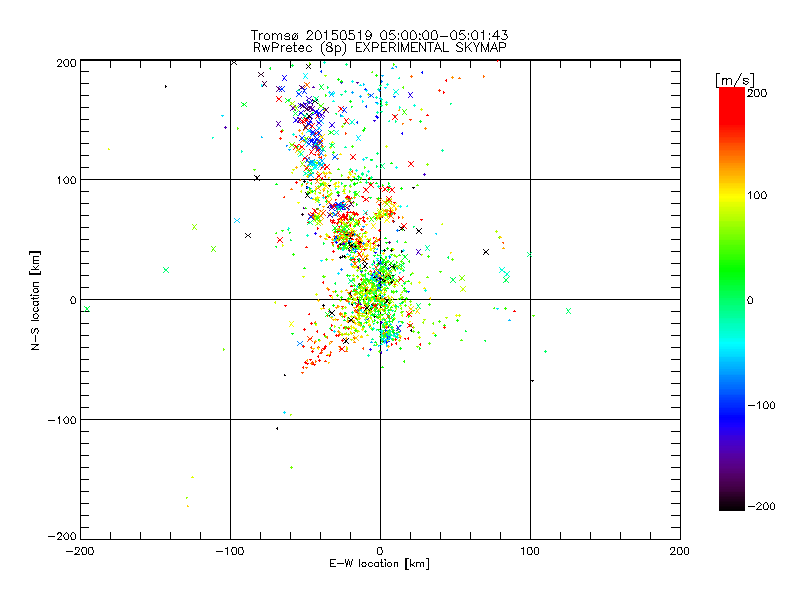
Task: Click the 'N-S location [km]' axis label
Action: point(35,300)
